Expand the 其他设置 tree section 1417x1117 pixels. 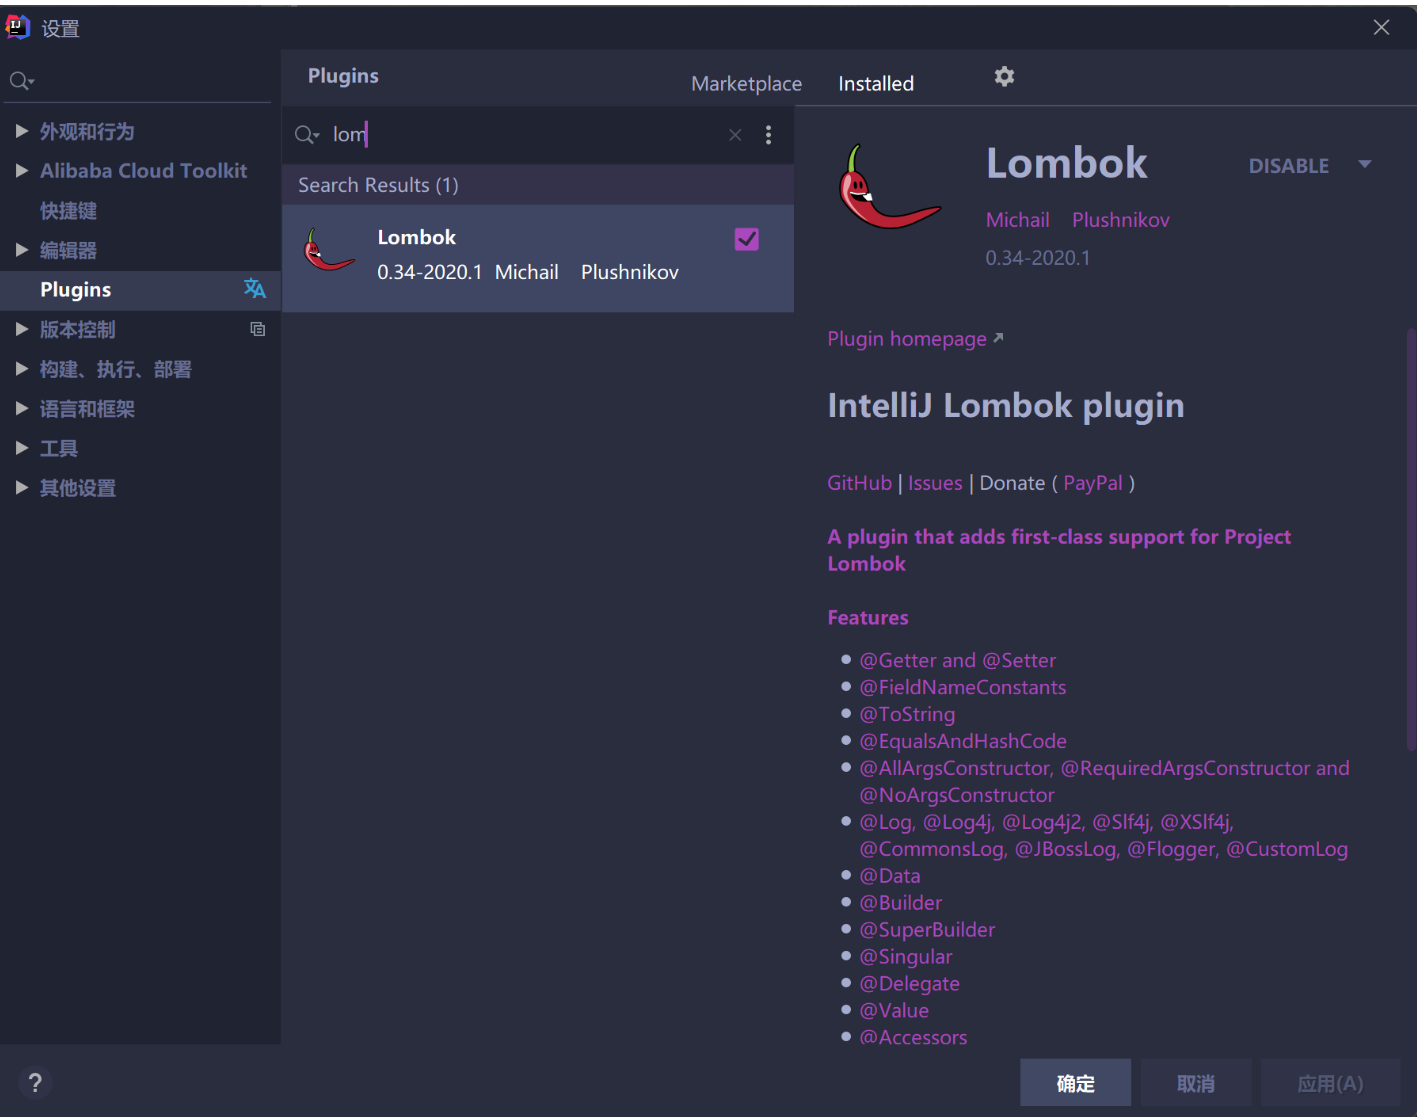[22, 488]
